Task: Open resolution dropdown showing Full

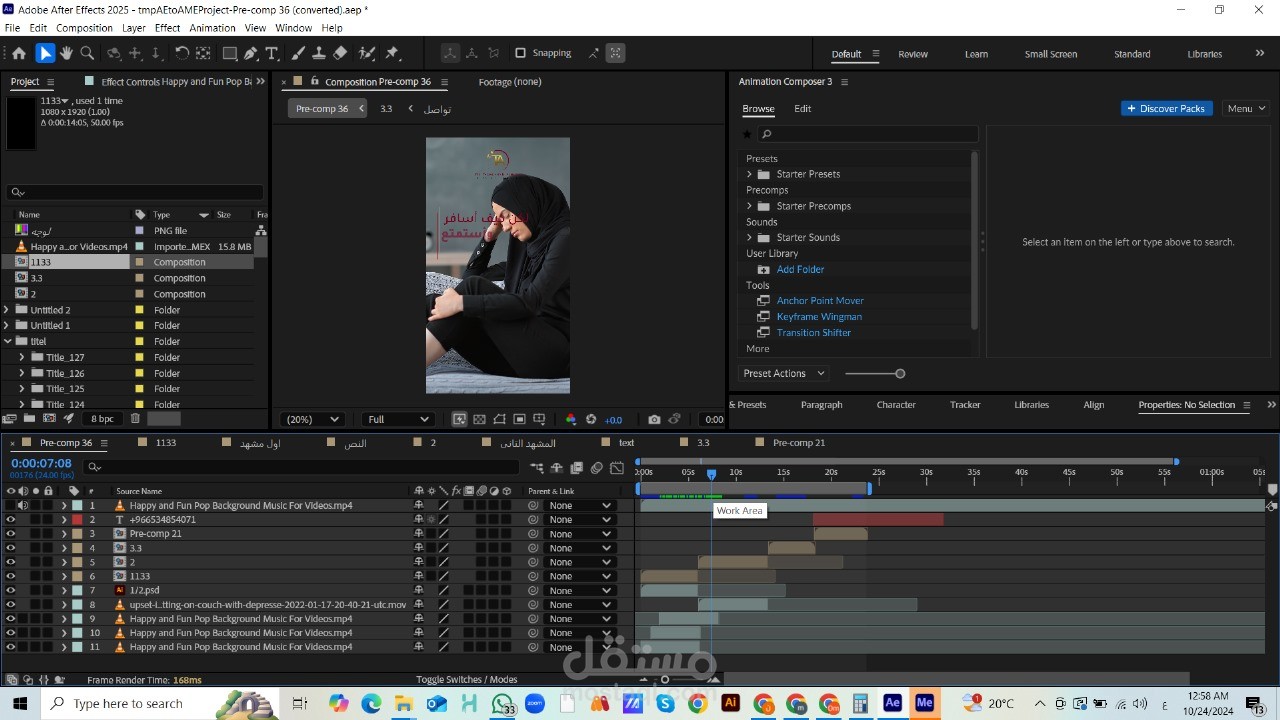Action: [397, 419]
